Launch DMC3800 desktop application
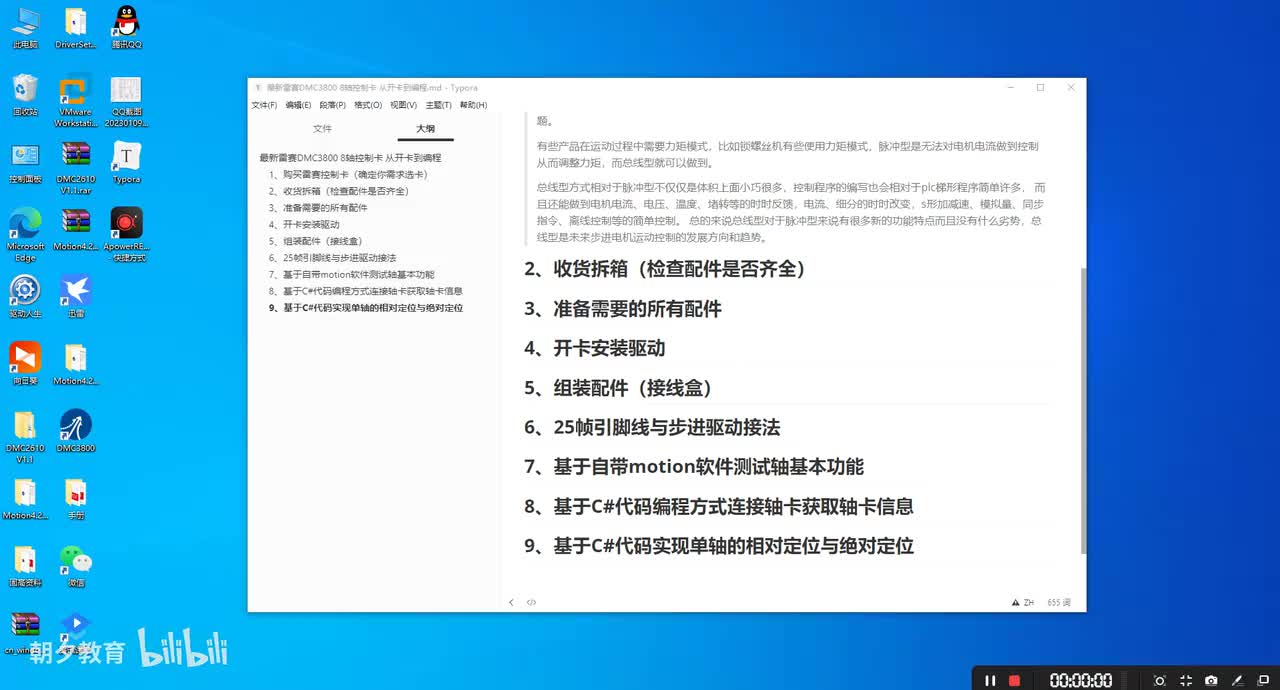 coord(75,431)
